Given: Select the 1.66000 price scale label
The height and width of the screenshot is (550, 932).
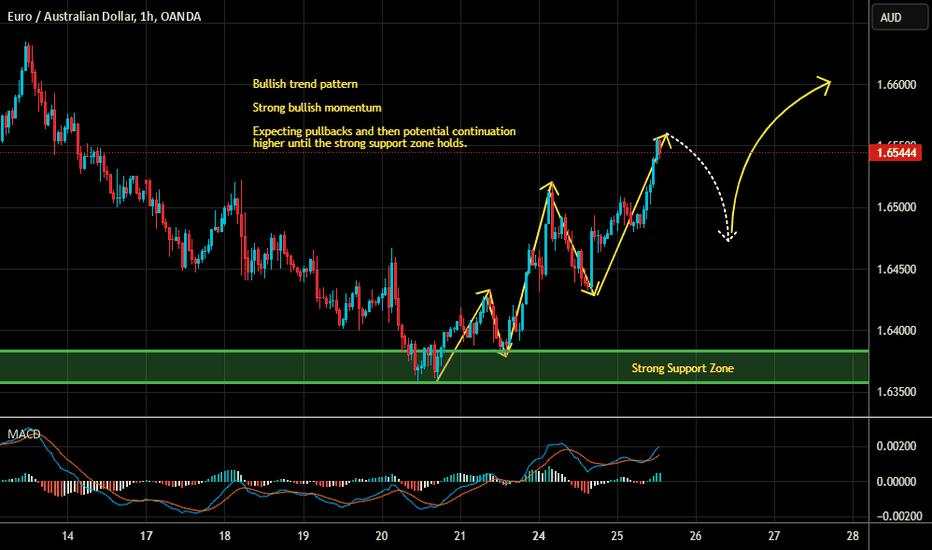Looking at the screenshot, I should (896, 85).
